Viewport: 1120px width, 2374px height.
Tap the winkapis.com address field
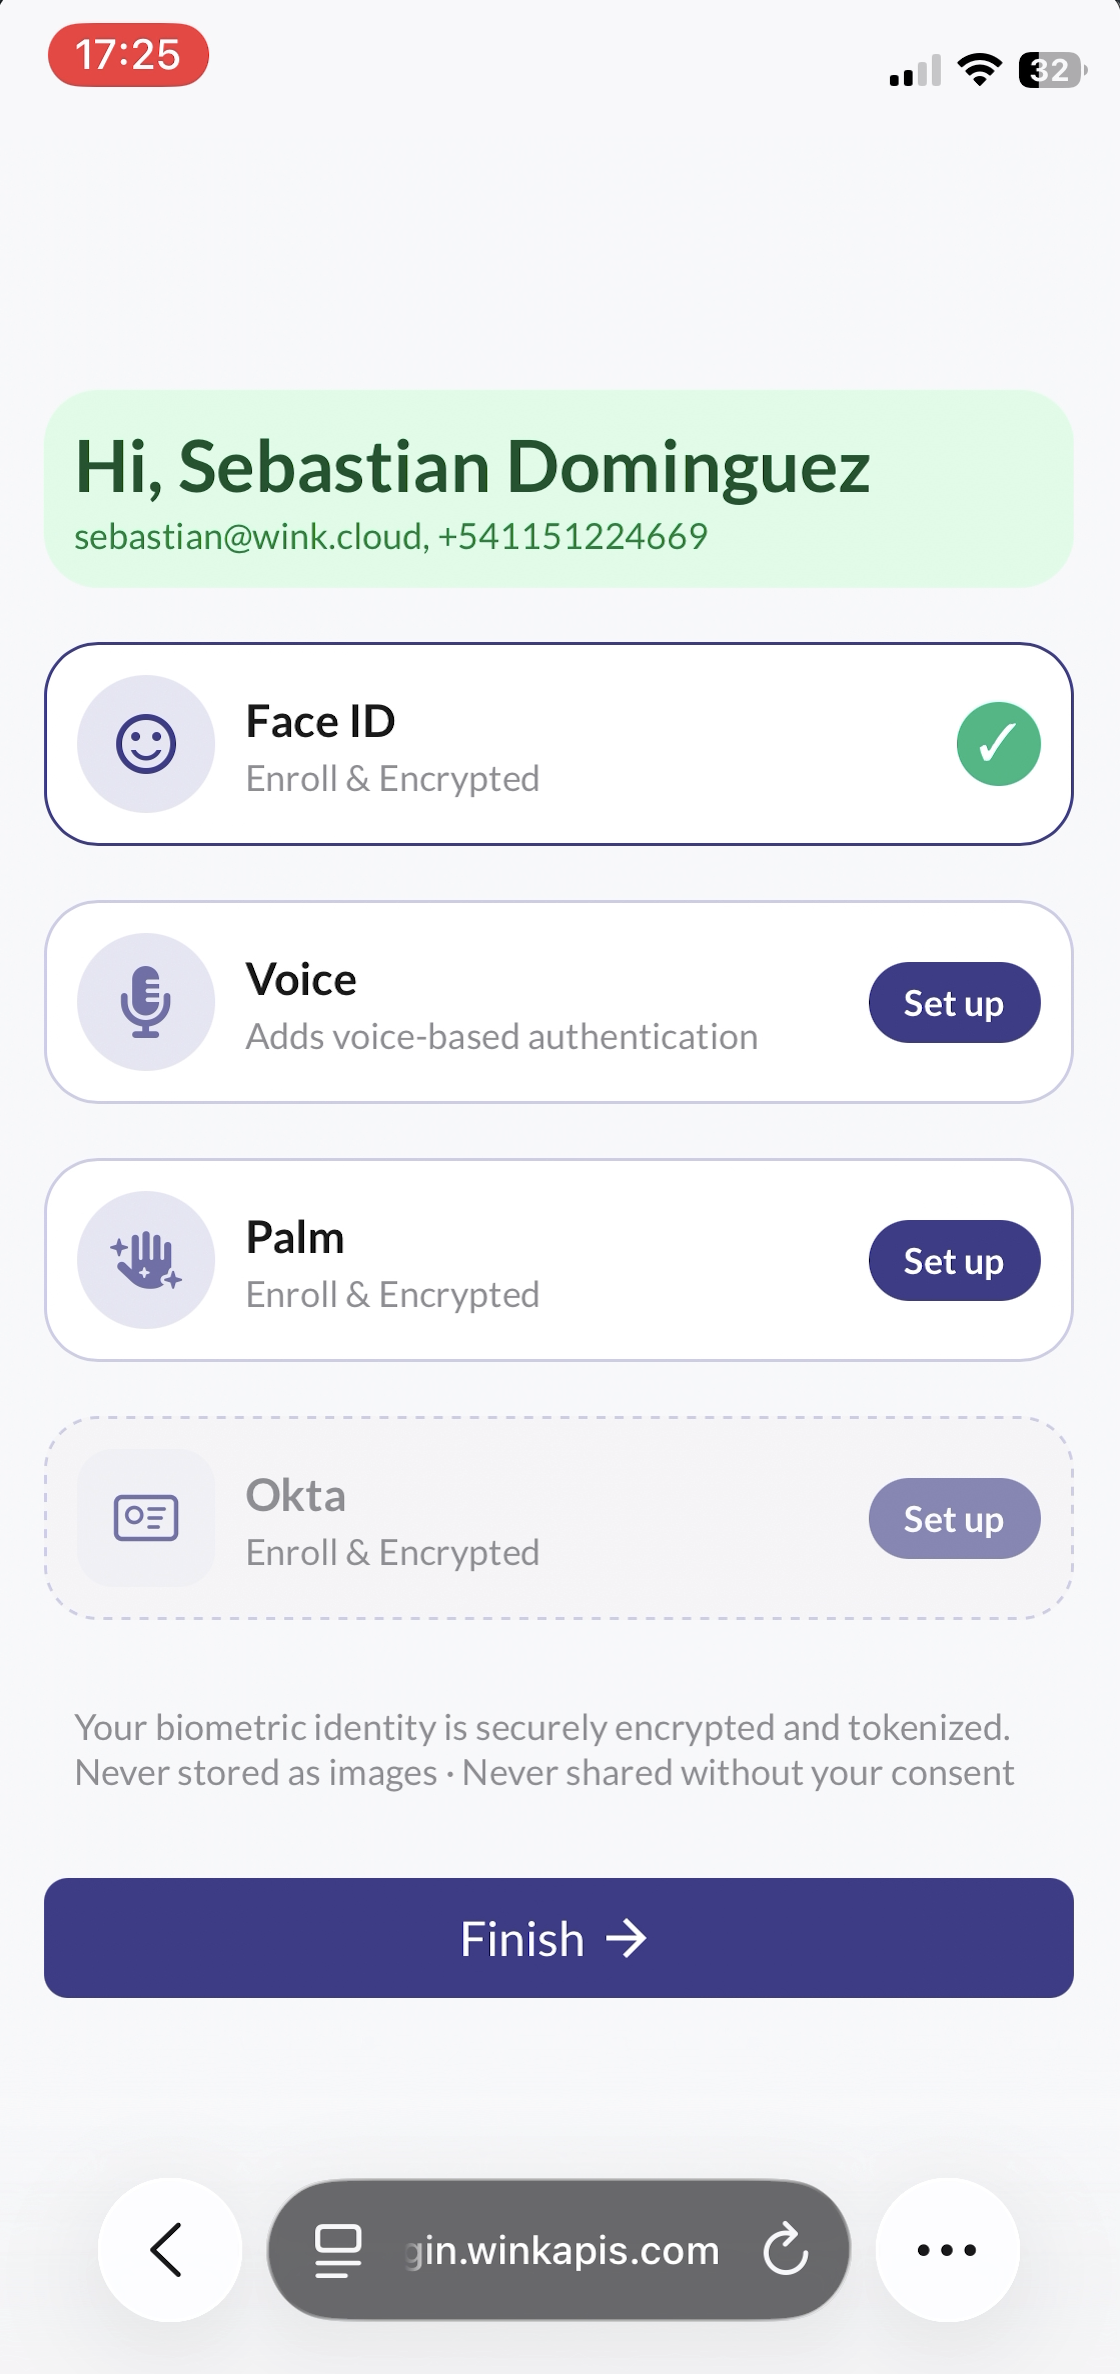pos(559,2250)
